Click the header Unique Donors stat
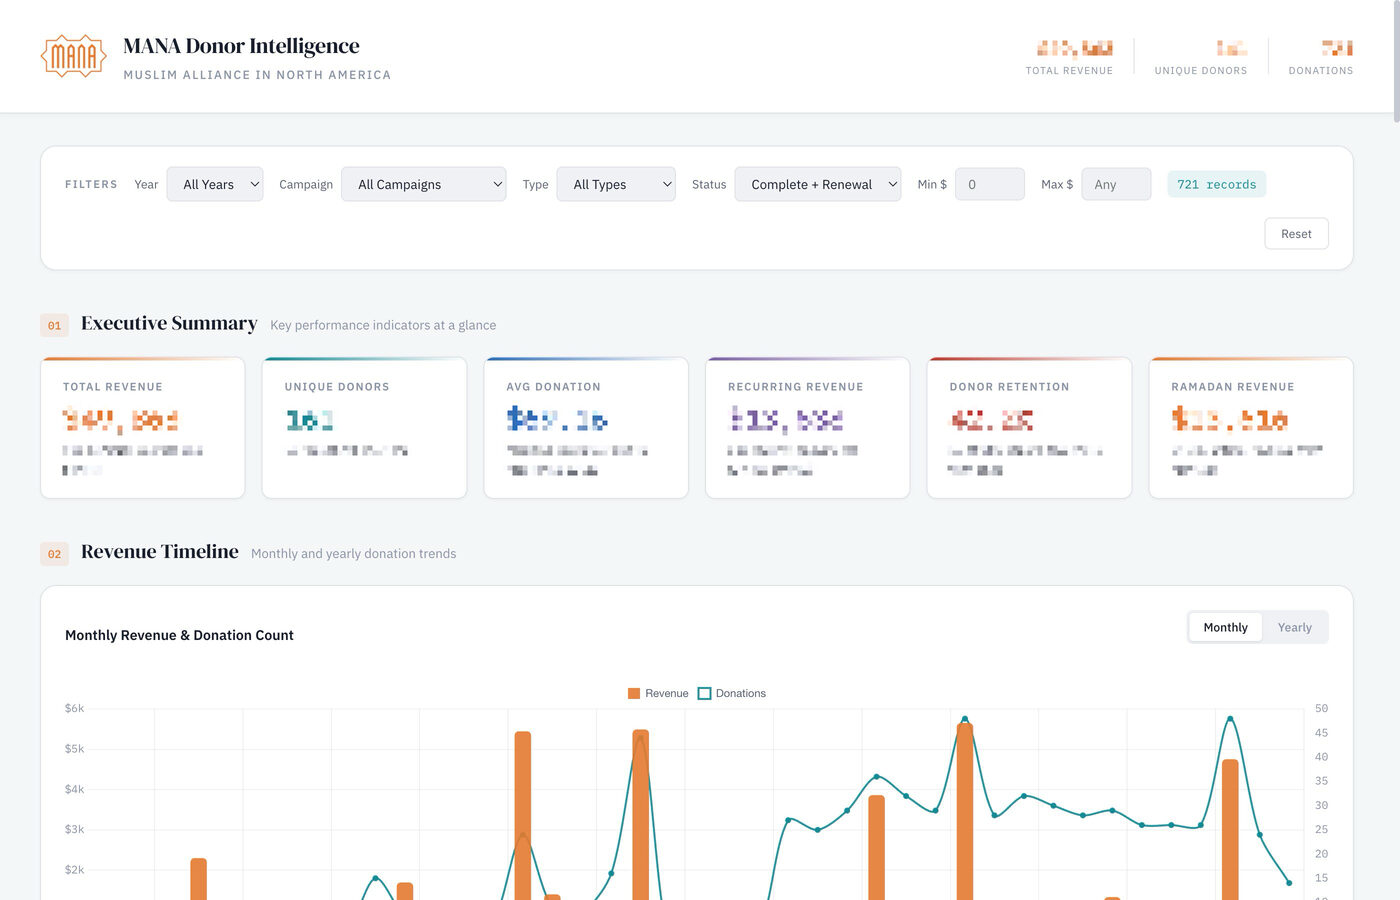Image resolution: width=1400 pixels, height=900 pixels. click(x=1201, y=57)
